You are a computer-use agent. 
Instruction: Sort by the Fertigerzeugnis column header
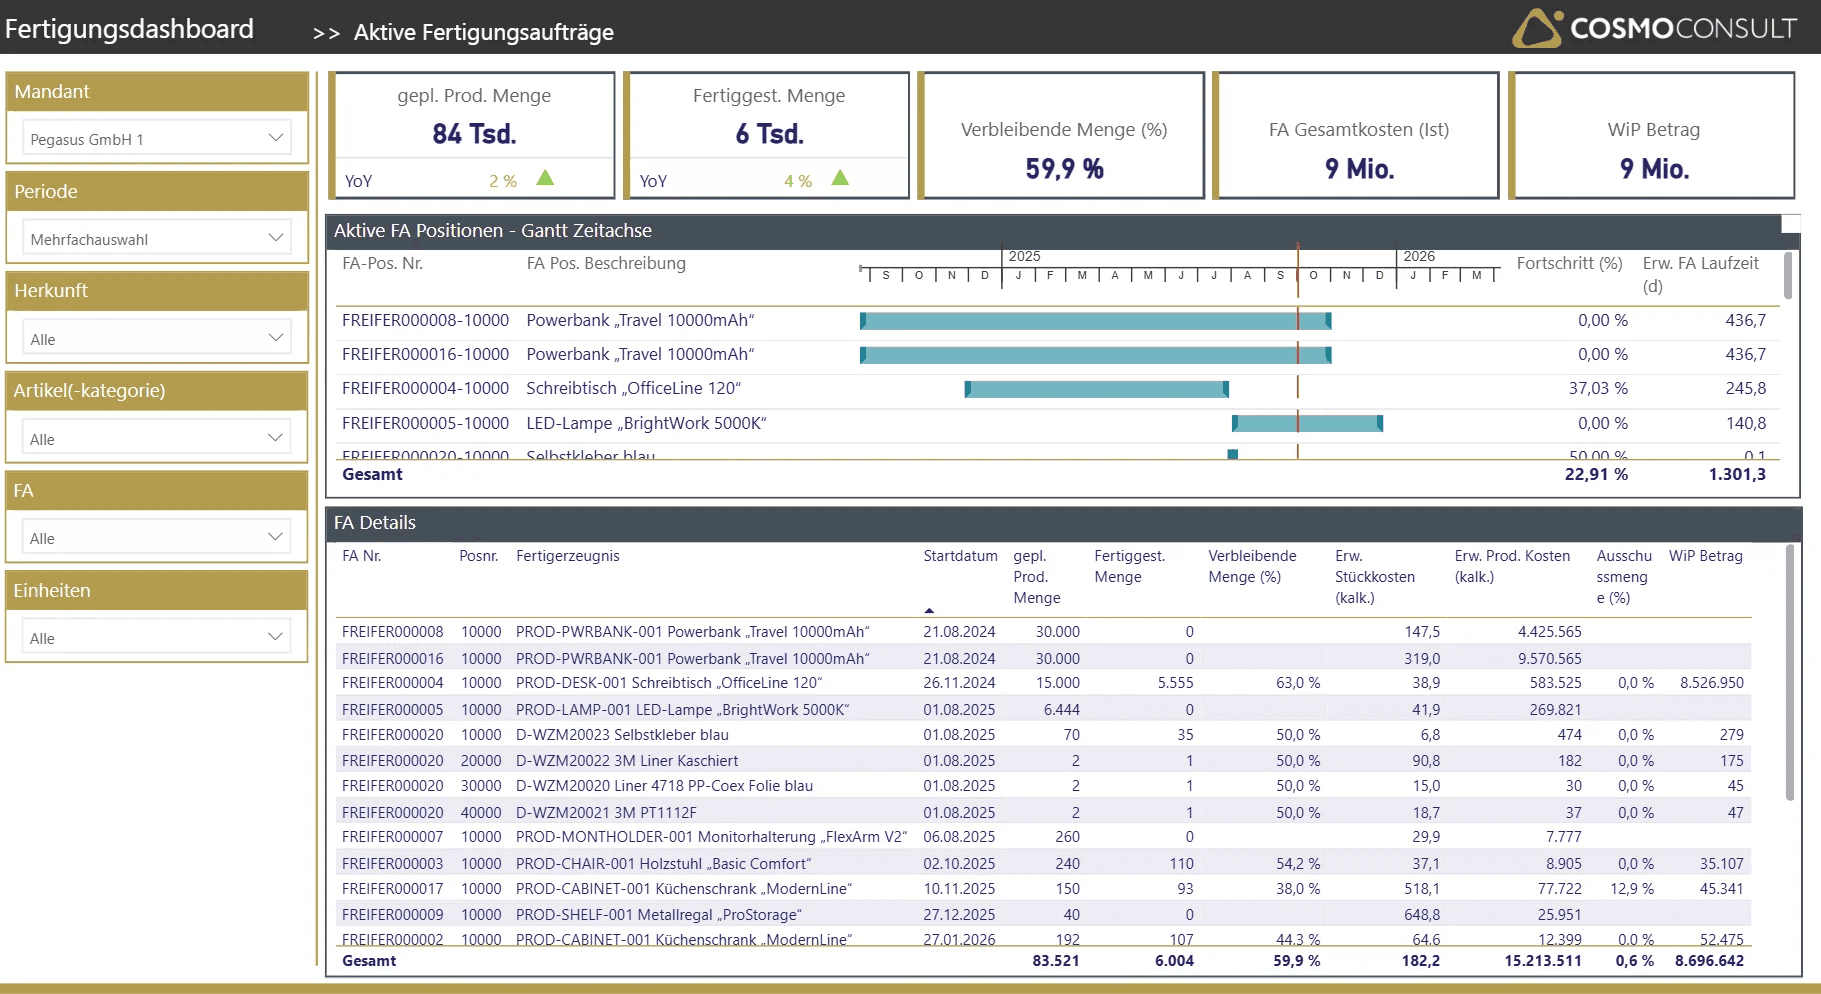tap(567, 556)
